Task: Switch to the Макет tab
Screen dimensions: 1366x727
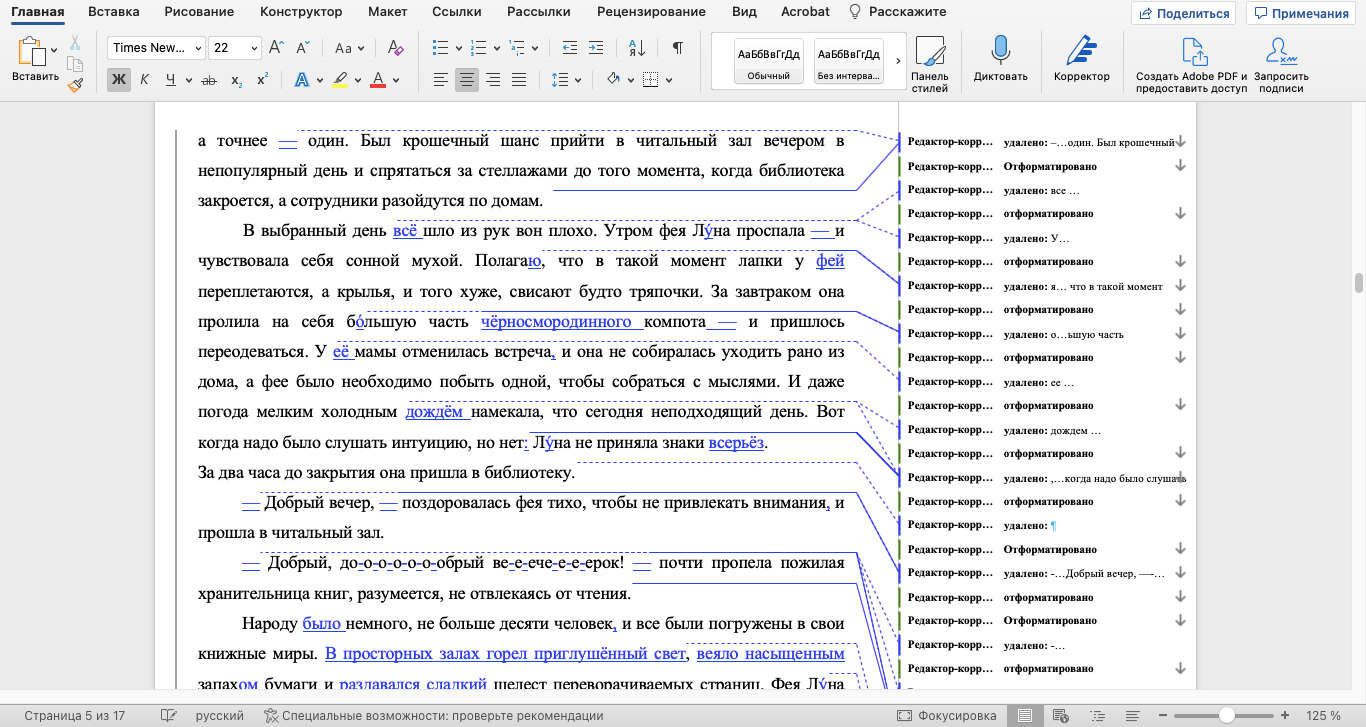Action: pyautogui.click(x=386, y=12)
